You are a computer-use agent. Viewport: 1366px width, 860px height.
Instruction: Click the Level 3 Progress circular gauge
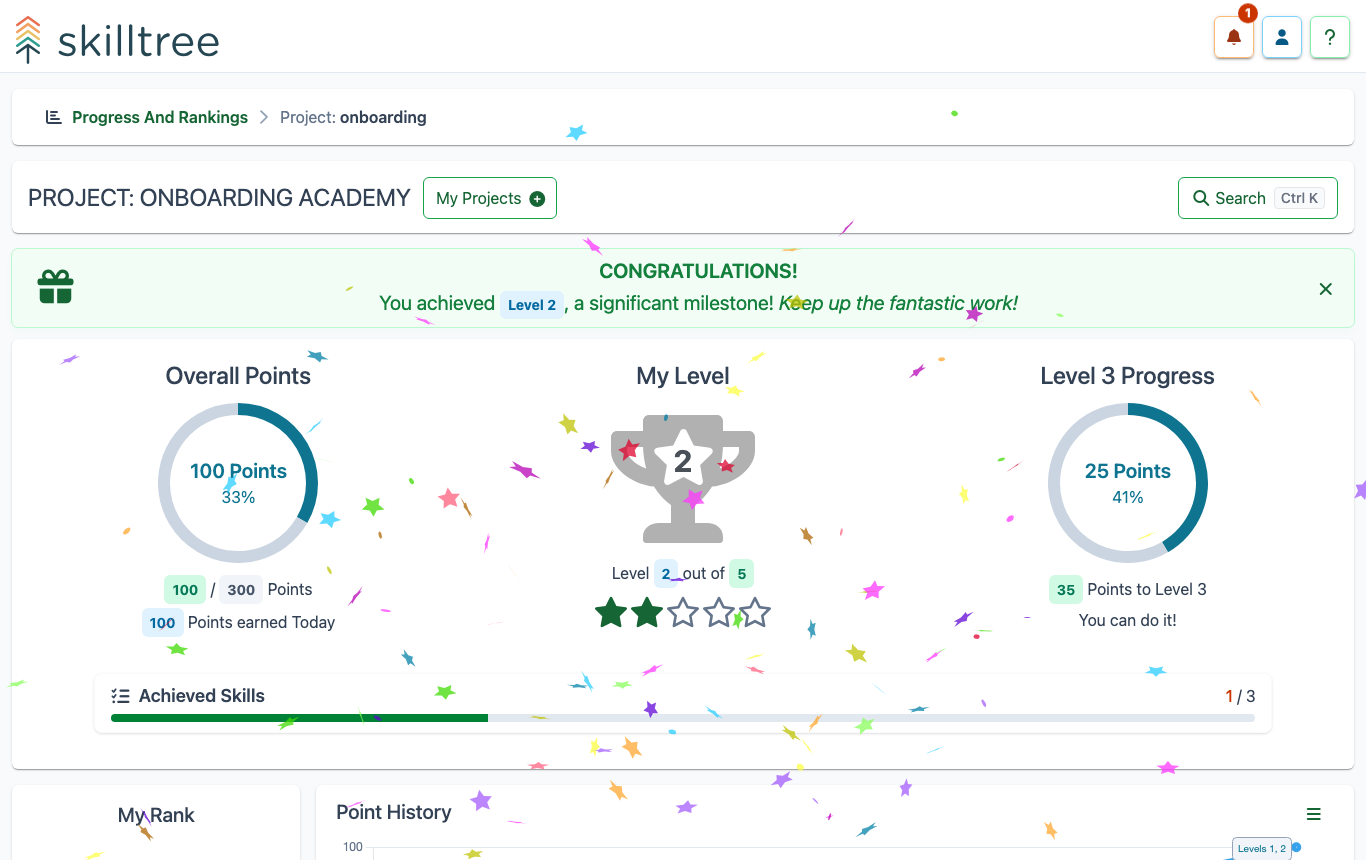point(1128,483)
